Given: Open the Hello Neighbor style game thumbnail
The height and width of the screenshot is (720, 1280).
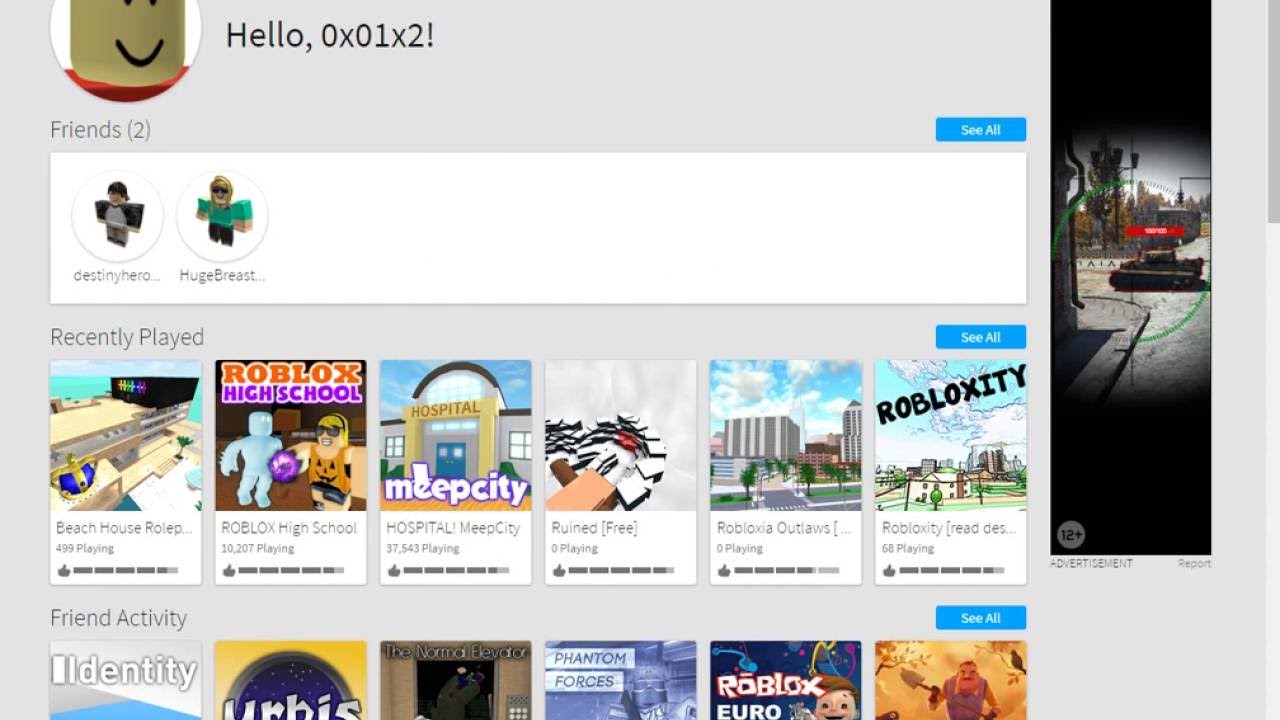Looking at the screenshot, I should pos(951,680).
